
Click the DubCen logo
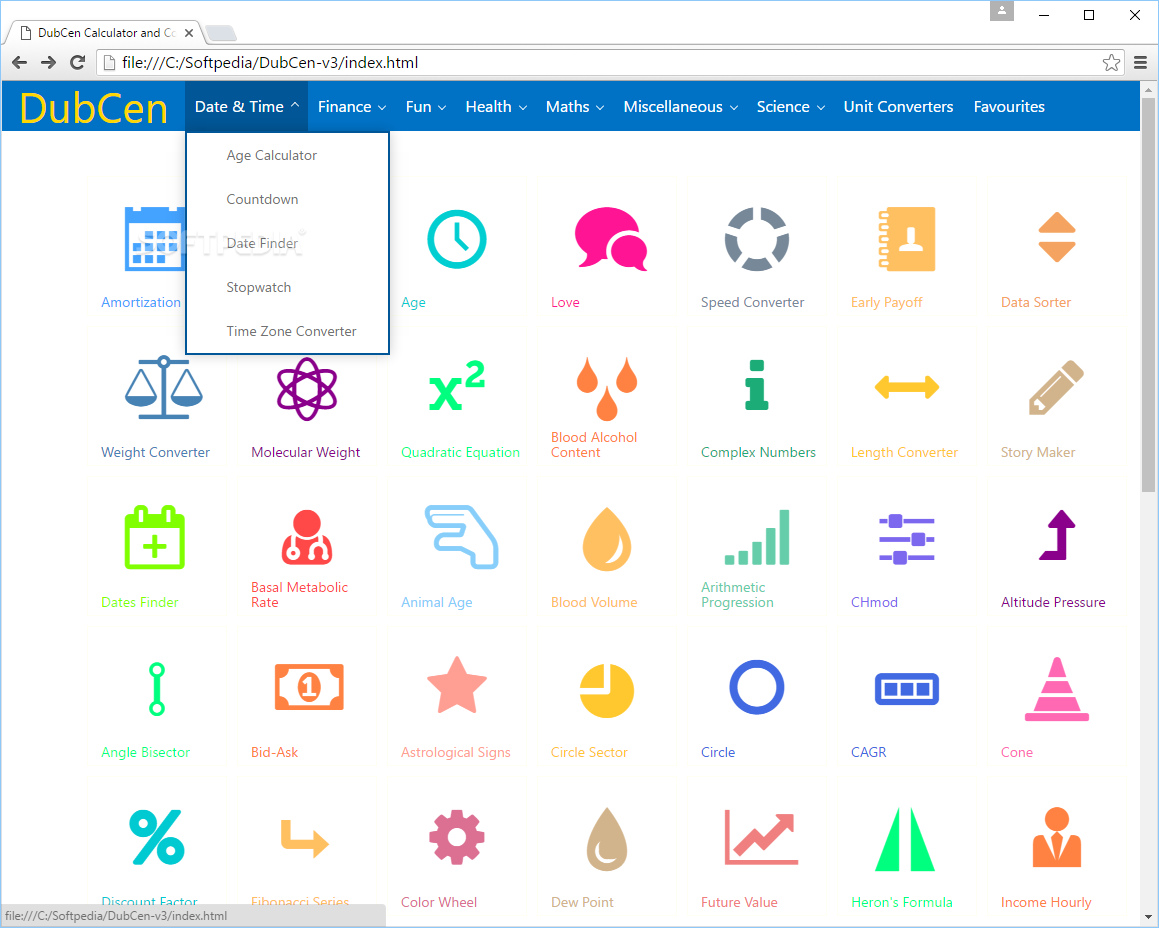coord(94,109)
